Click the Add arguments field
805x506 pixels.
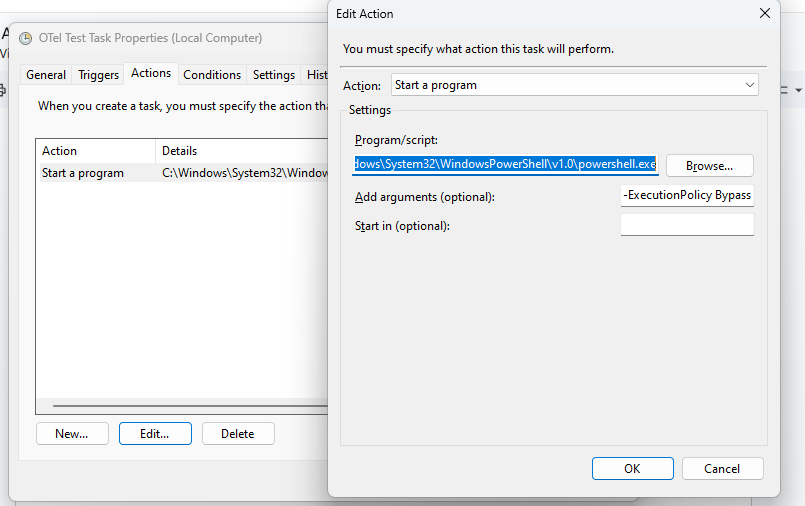coord(686,196)
